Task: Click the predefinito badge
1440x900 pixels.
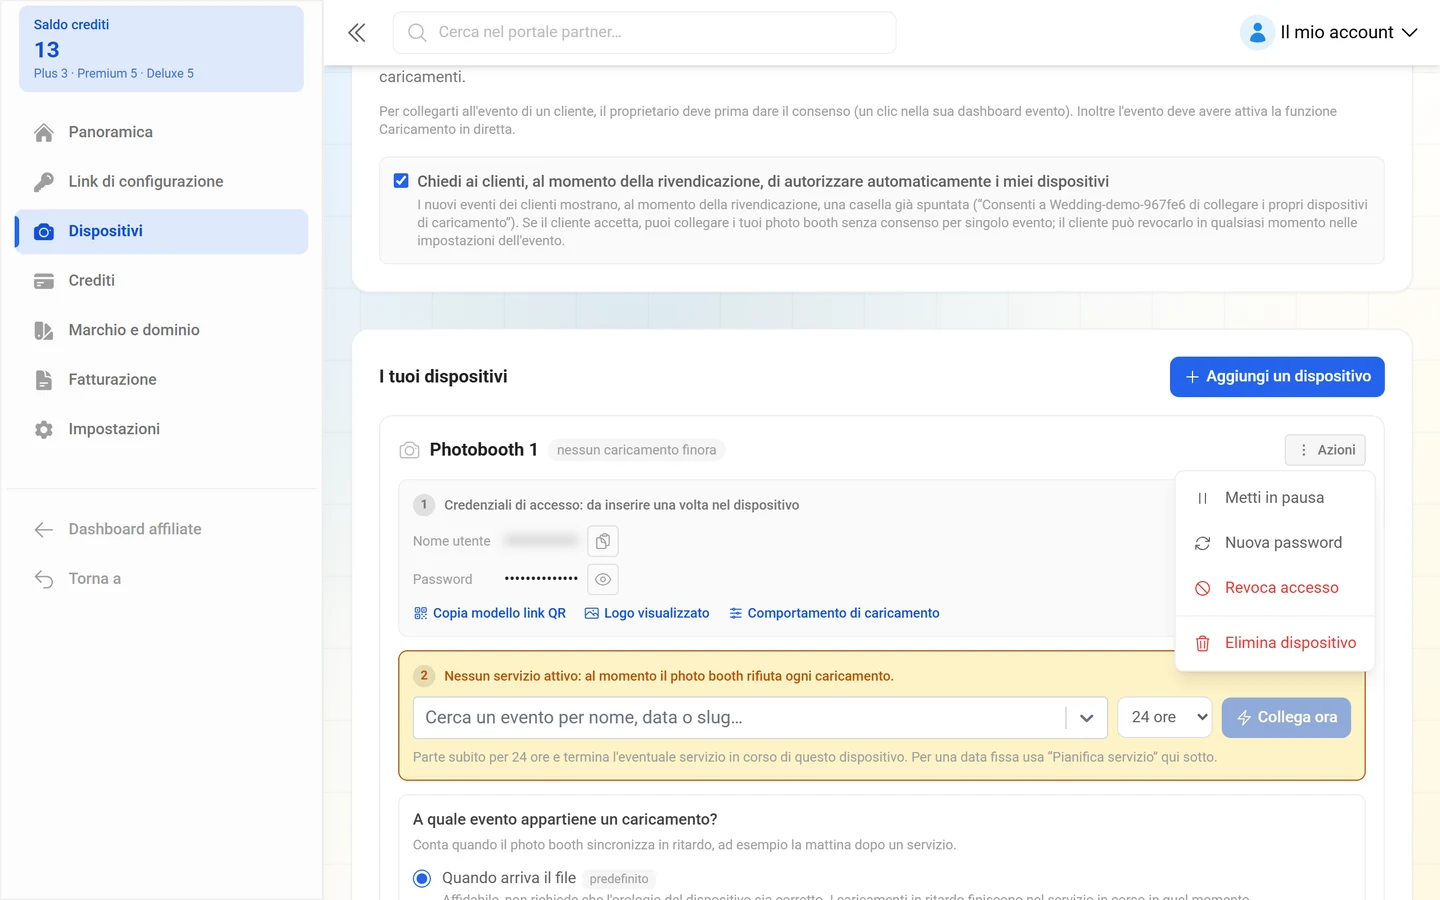Action: (x=619, y=879)
